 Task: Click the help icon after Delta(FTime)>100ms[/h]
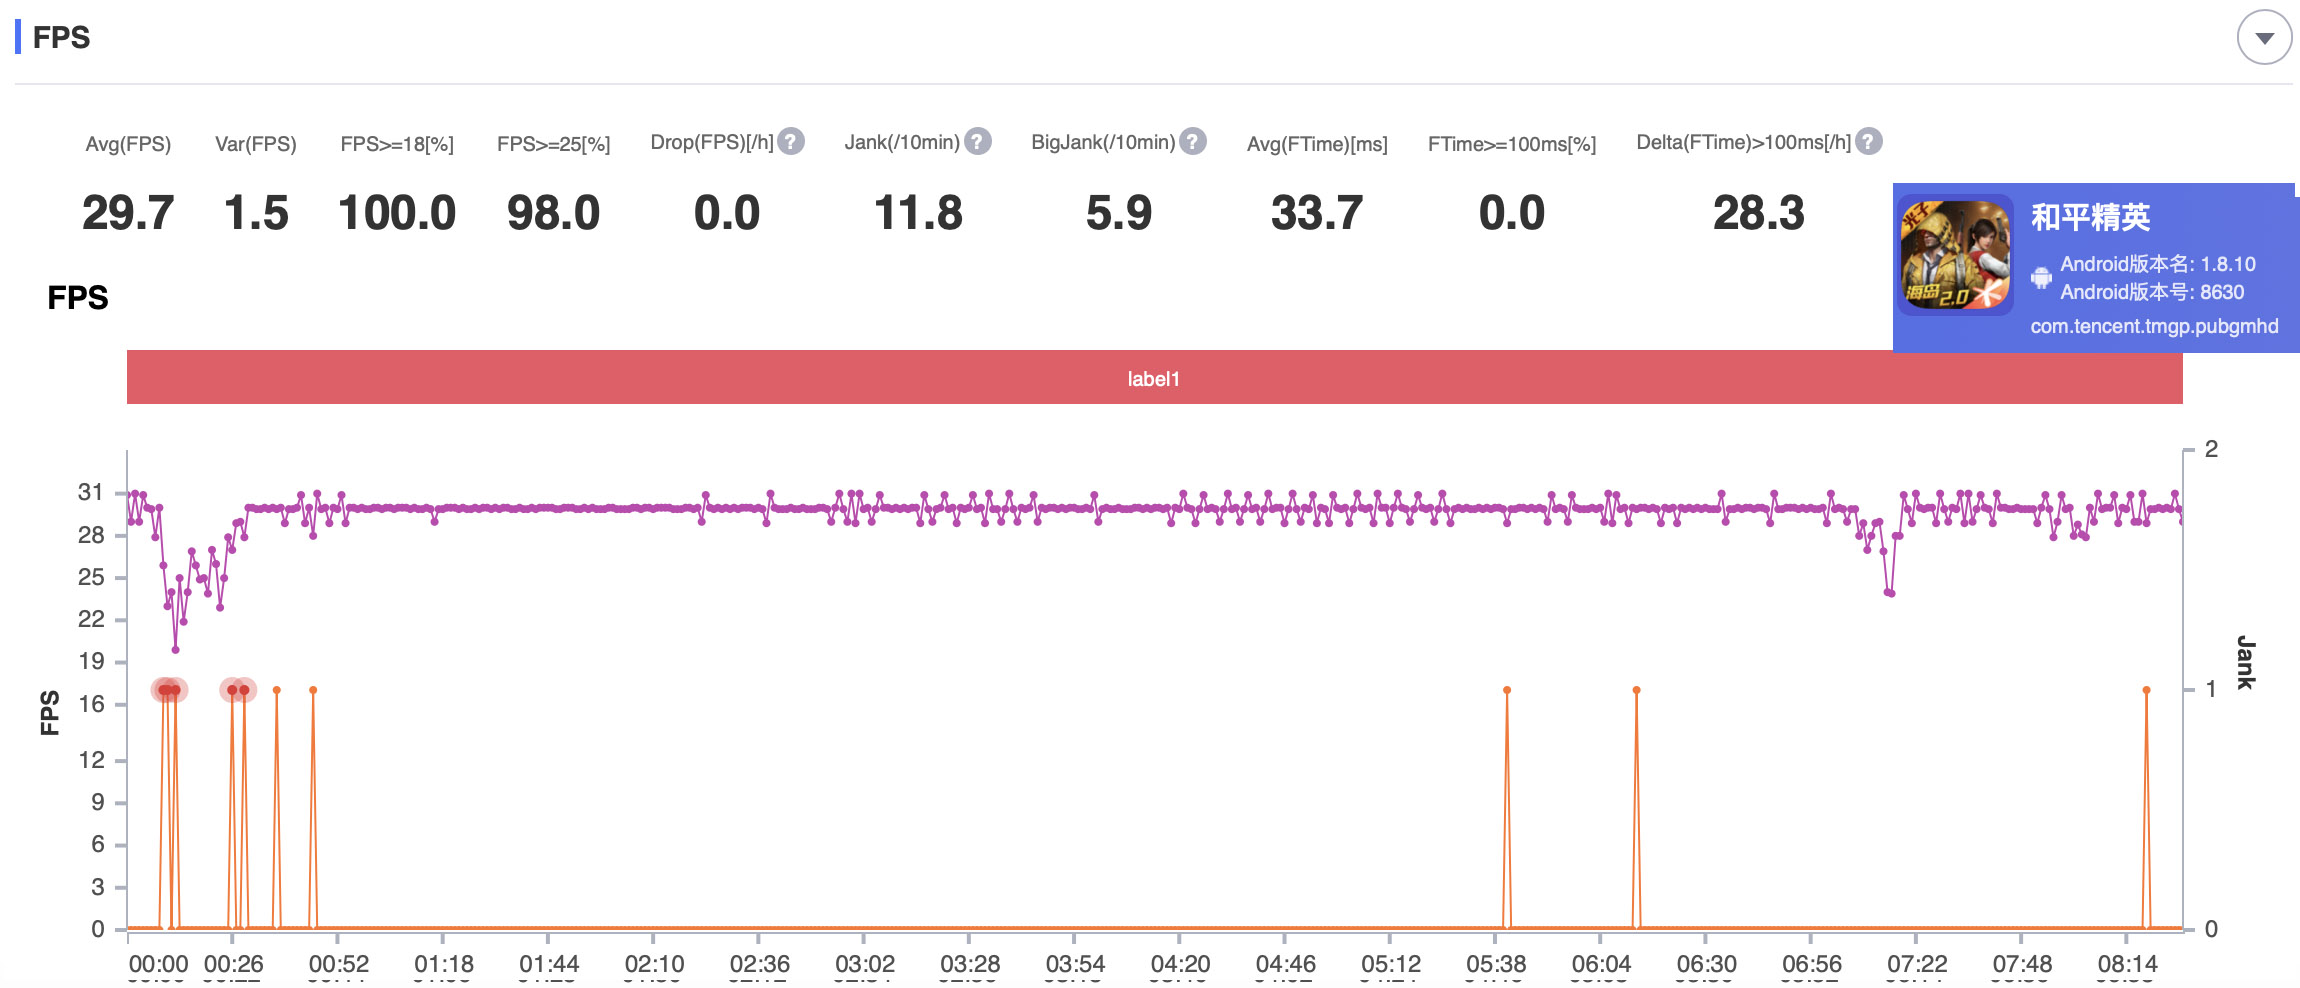(x=1868, y=142)
